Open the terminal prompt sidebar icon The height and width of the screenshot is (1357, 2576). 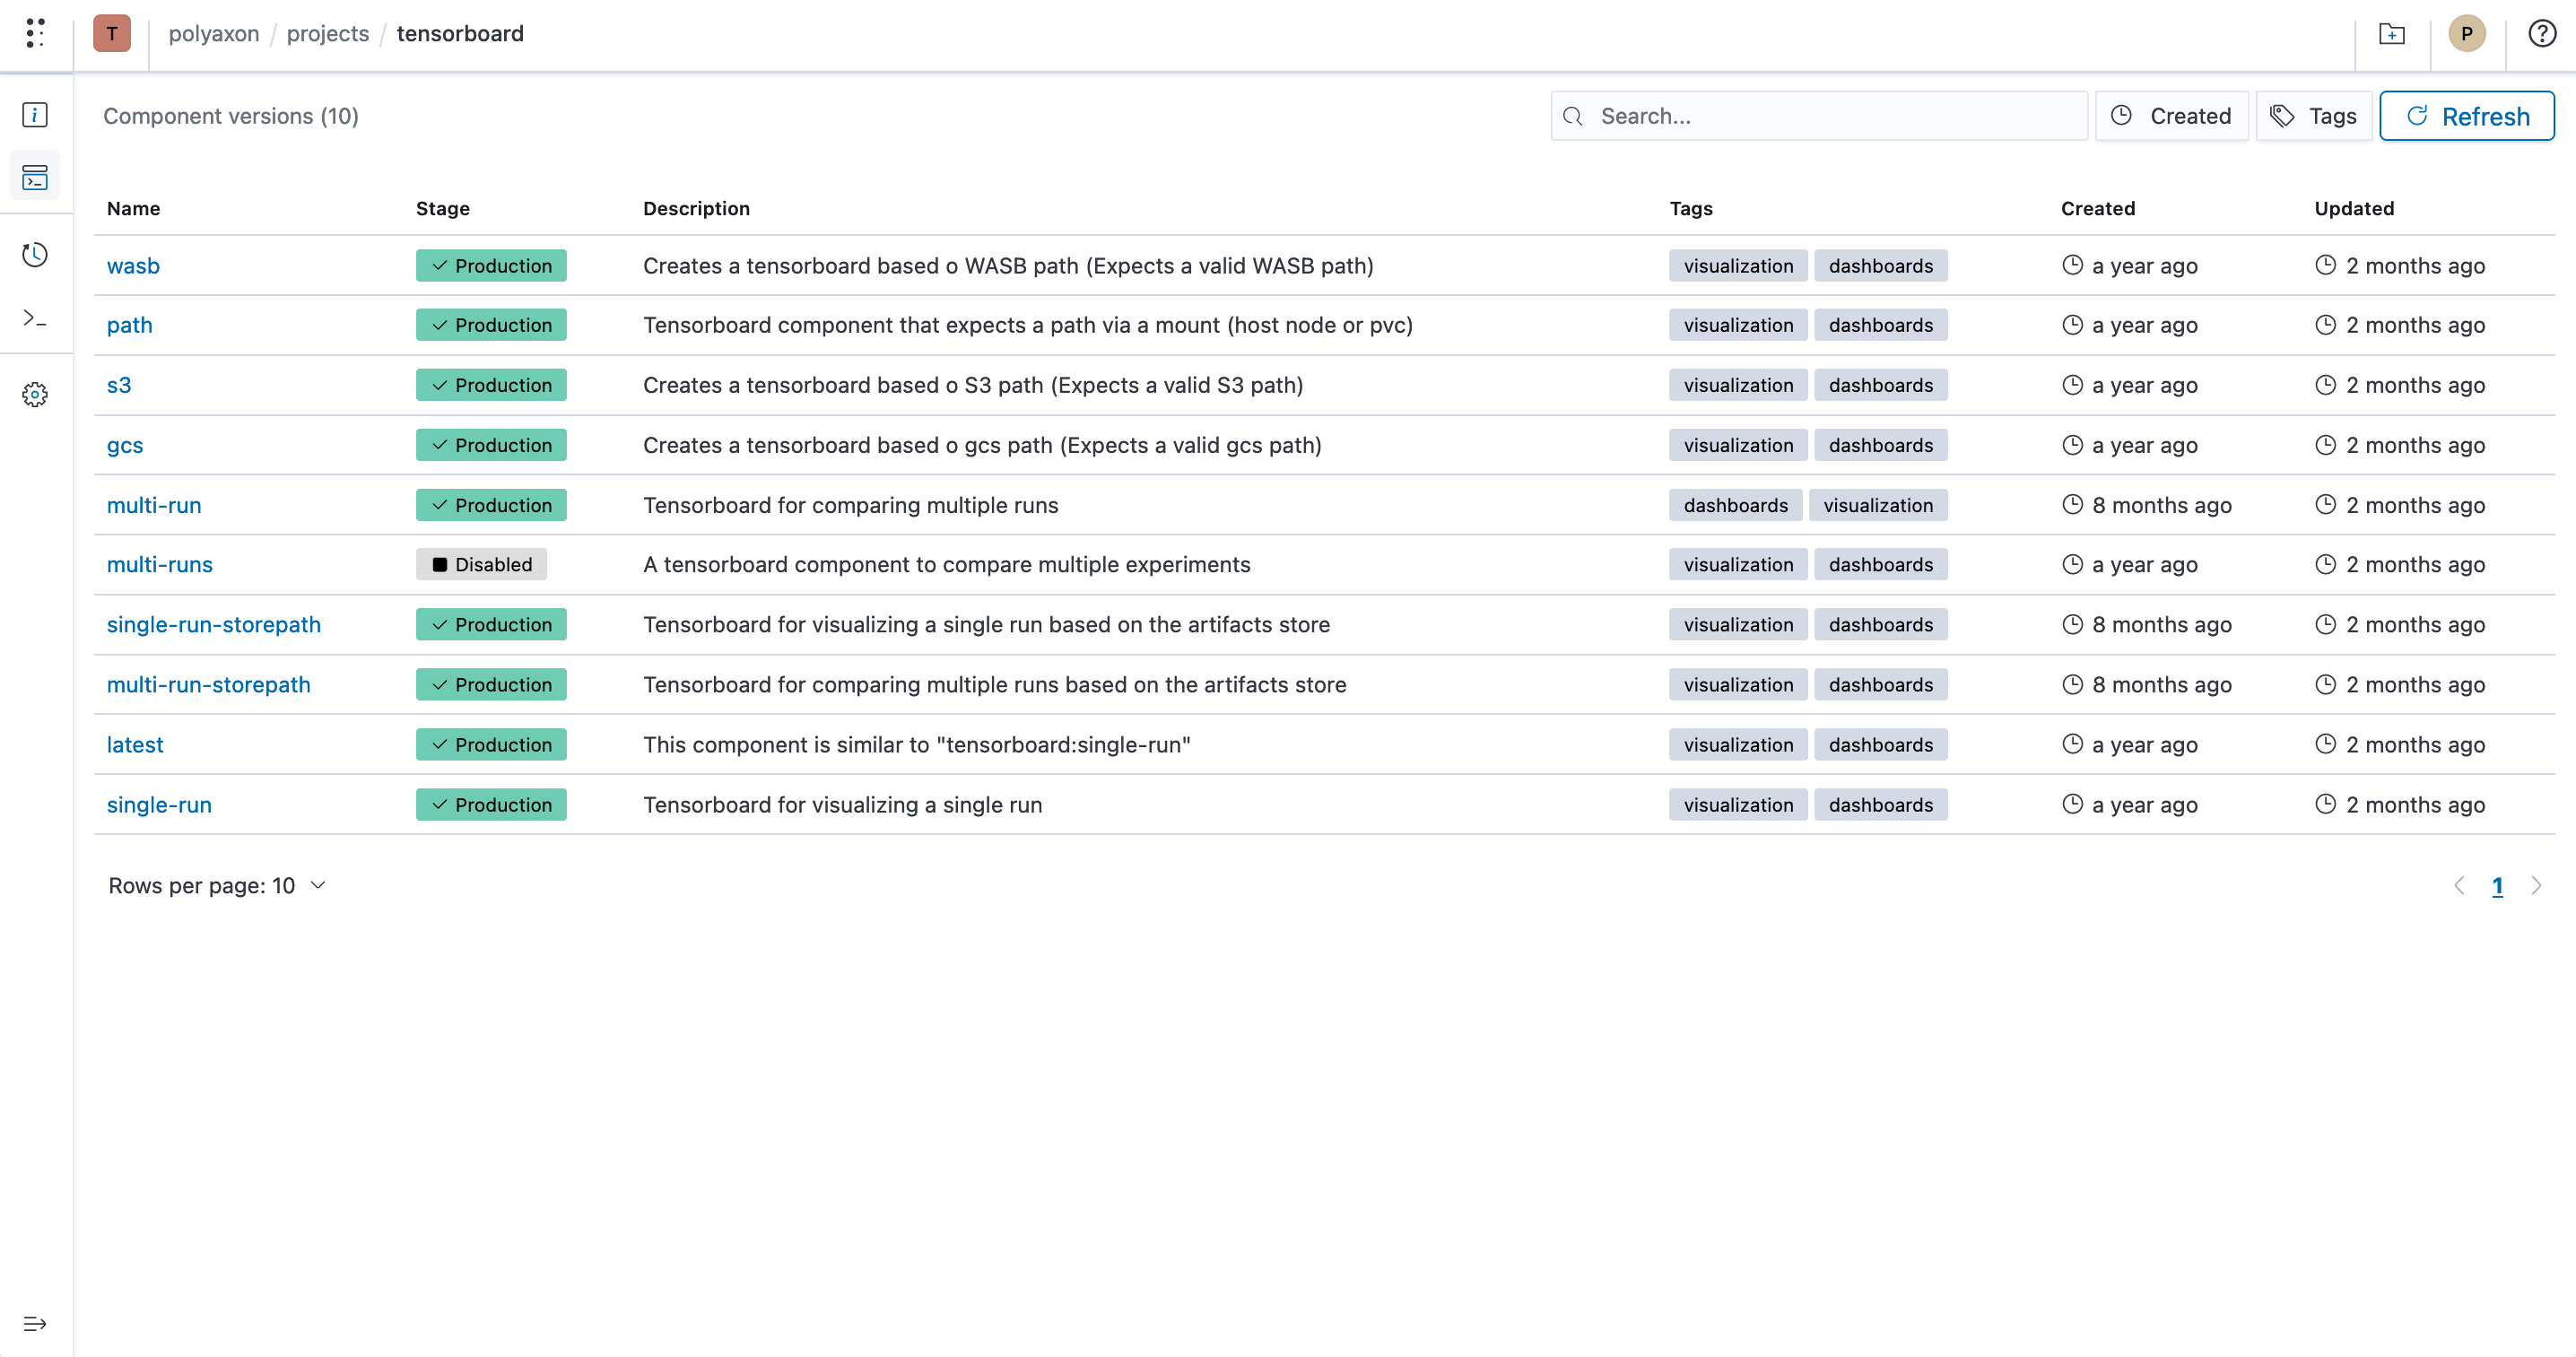[x=35, y=318]
